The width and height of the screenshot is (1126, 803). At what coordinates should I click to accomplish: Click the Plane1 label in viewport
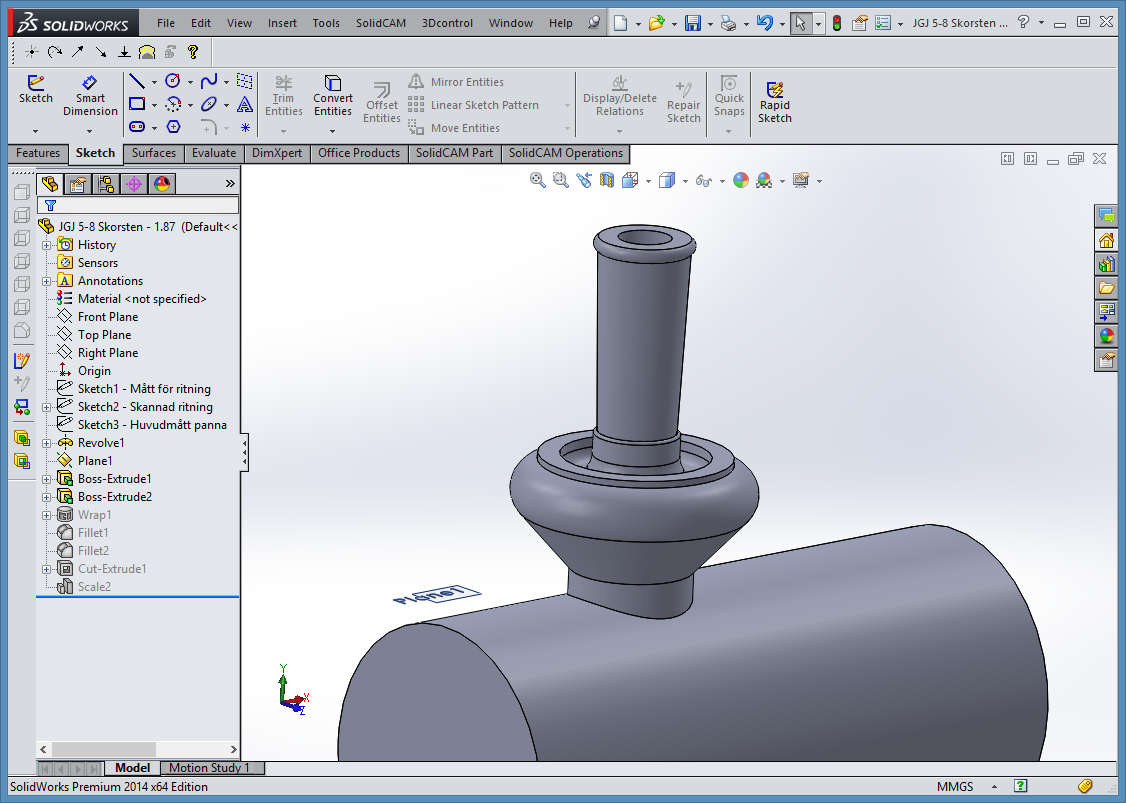pos(437,595)
